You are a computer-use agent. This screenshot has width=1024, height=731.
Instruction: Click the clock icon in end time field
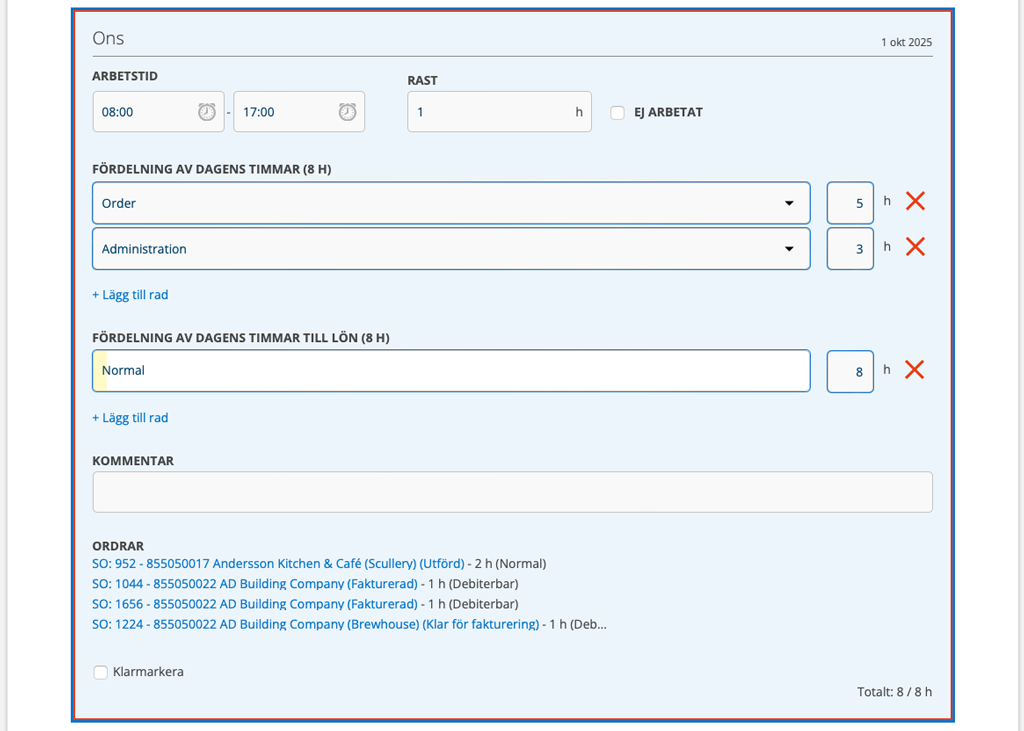pos(347,112)
